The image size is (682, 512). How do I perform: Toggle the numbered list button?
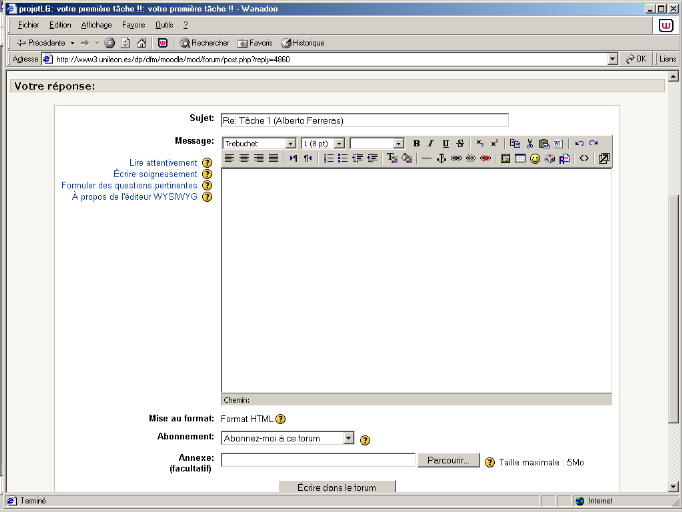328,158
